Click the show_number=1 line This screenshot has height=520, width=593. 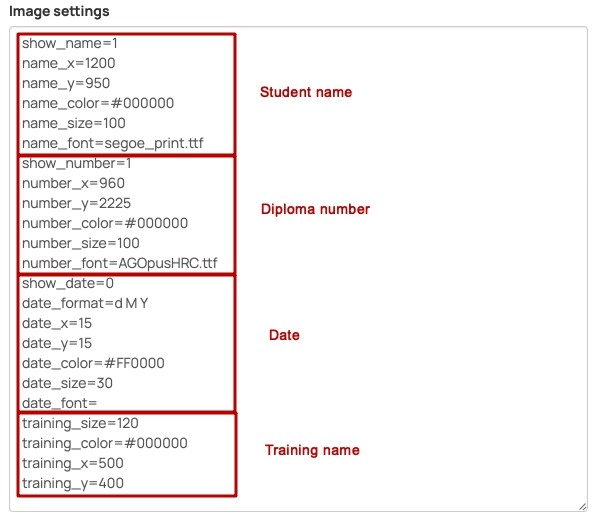click(76, 163)
